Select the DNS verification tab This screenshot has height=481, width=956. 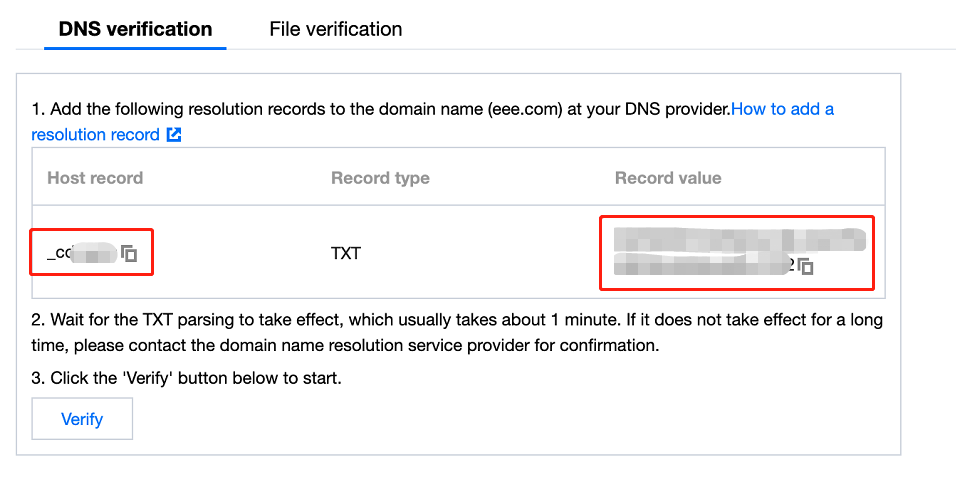(x=135, y=29)
